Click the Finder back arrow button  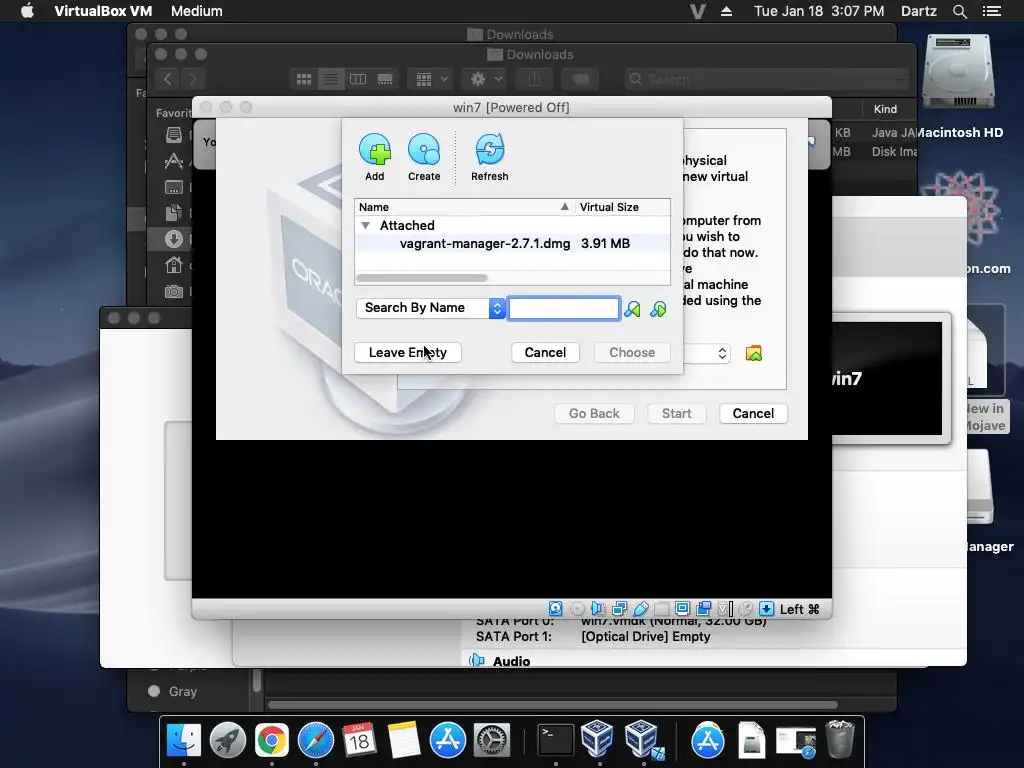[x=168, y=79]
